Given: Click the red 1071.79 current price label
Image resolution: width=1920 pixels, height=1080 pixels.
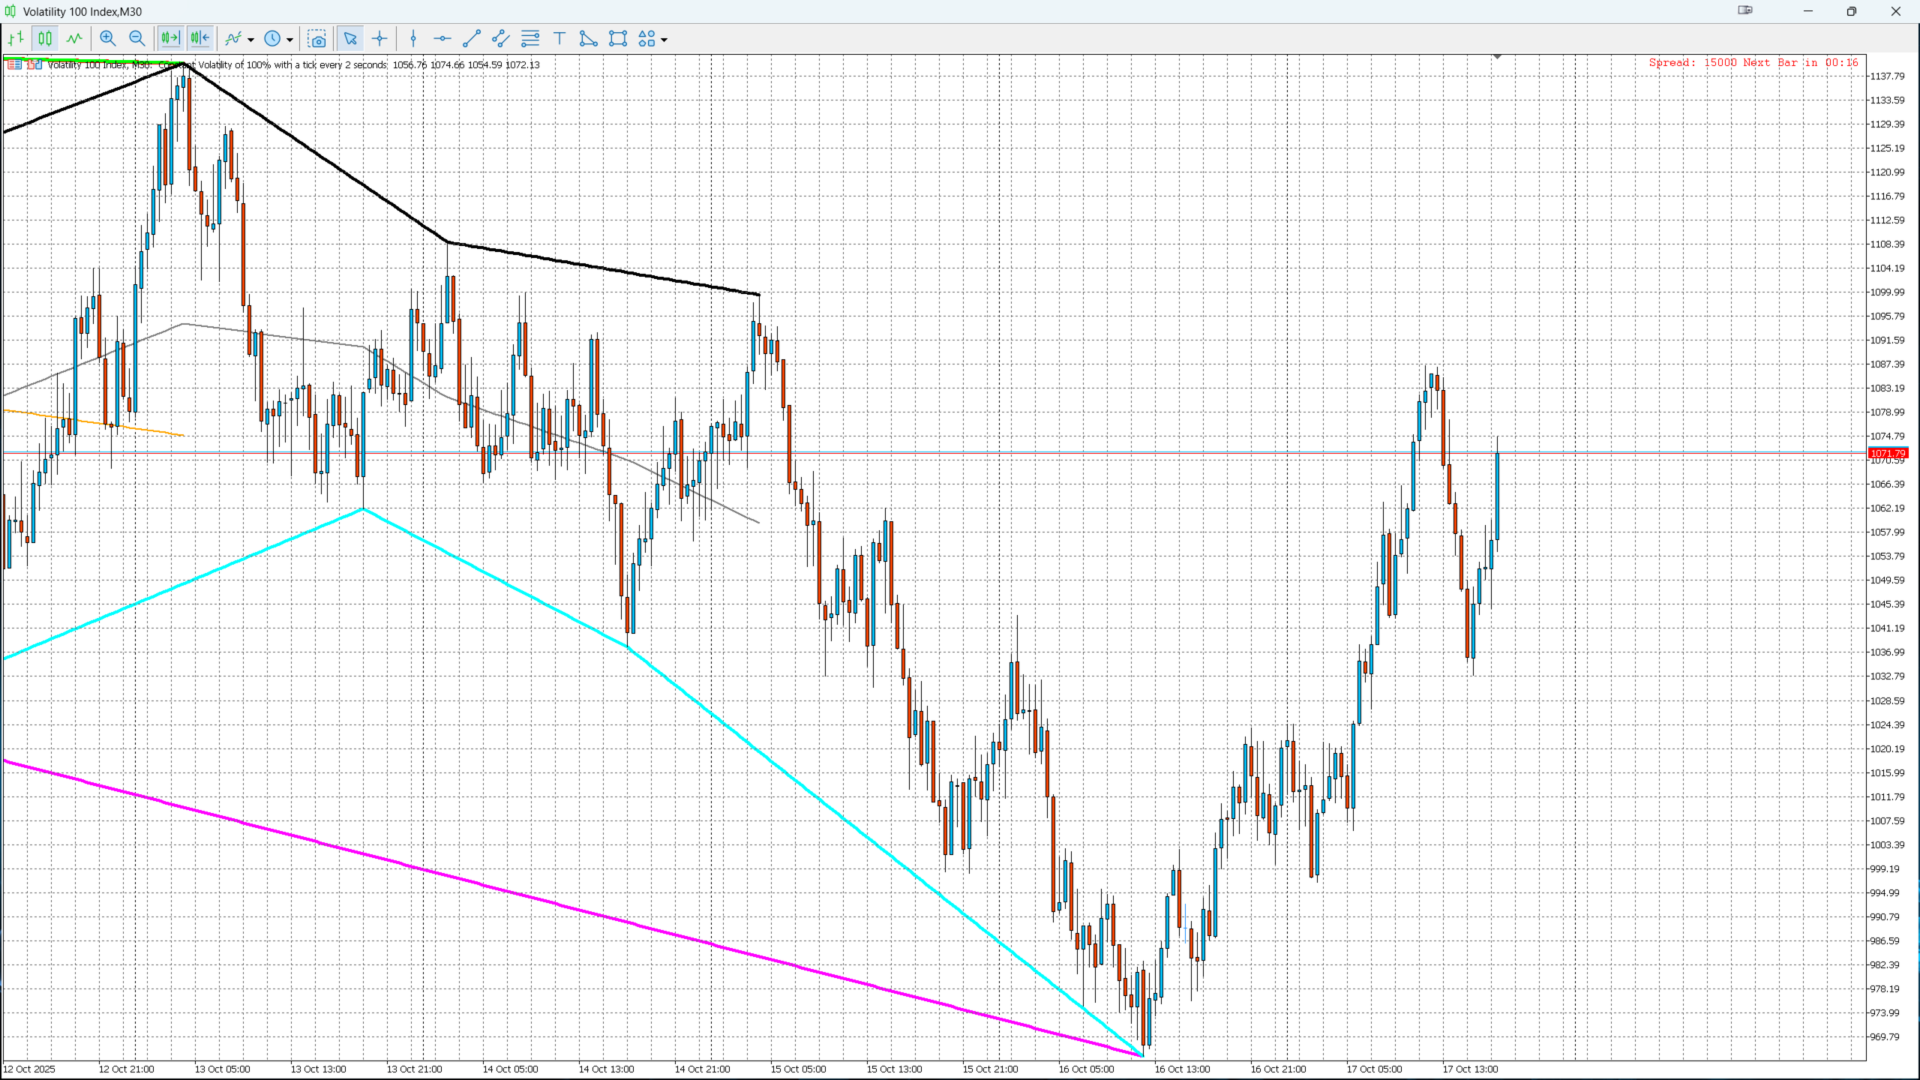Looking at the screenshot, I should 1888,453.
